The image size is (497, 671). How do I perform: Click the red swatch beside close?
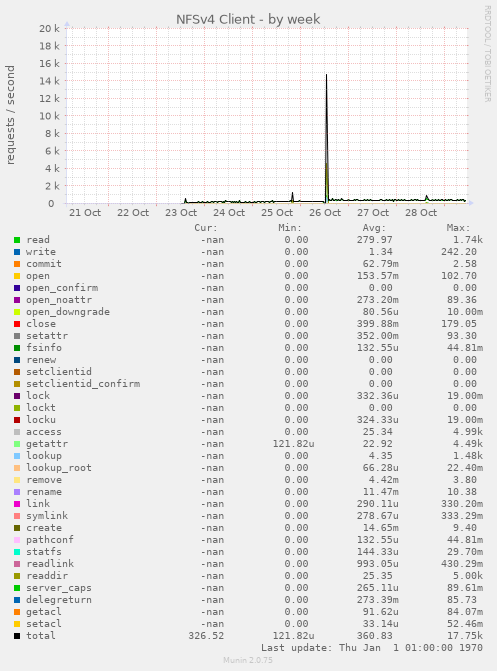coord(17,324)
